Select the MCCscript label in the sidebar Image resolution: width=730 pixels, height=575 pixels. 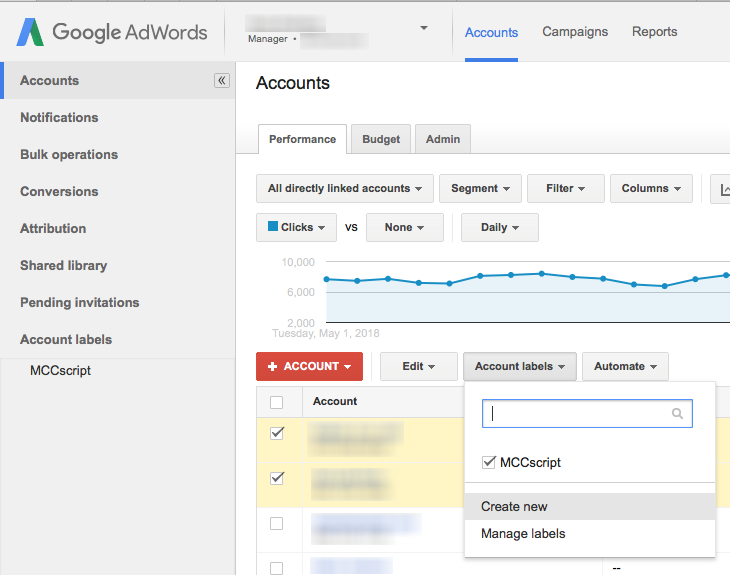(61, 371)
